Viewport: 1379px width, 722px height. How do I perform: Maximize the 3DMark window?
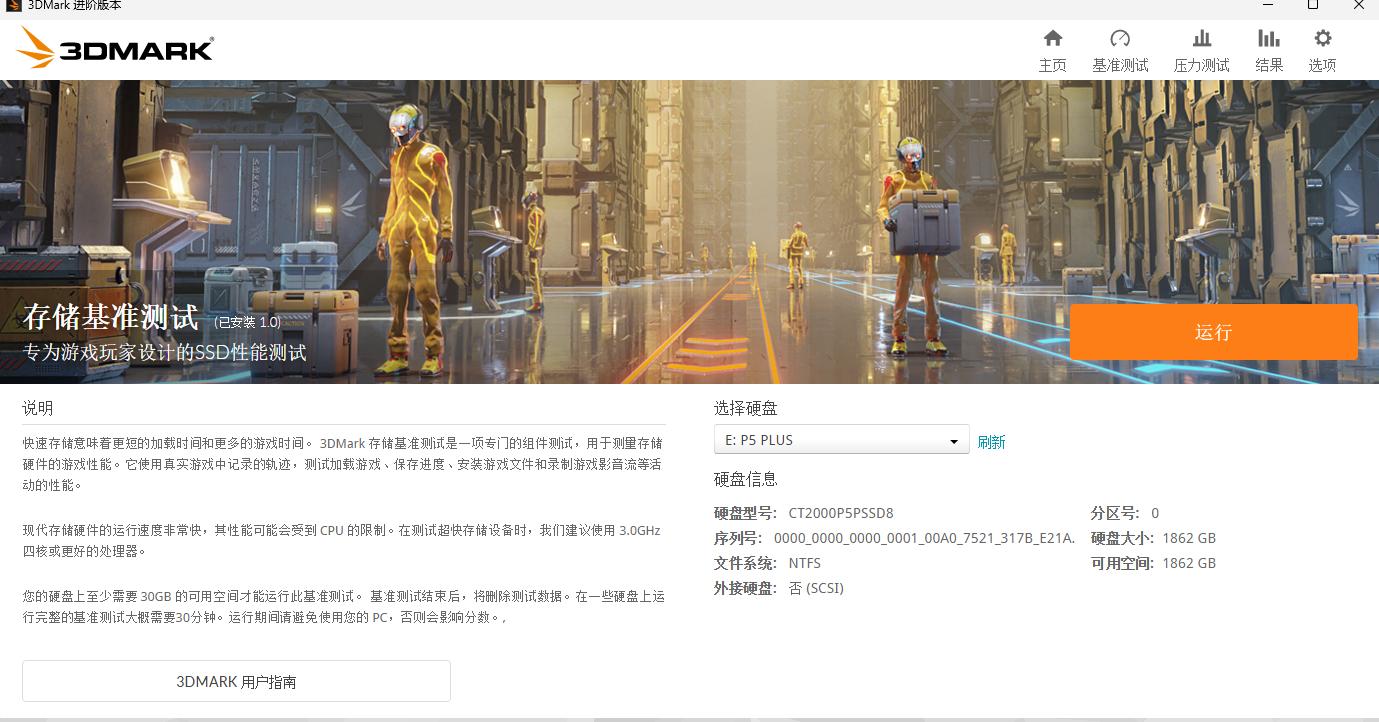[1313, 6]
